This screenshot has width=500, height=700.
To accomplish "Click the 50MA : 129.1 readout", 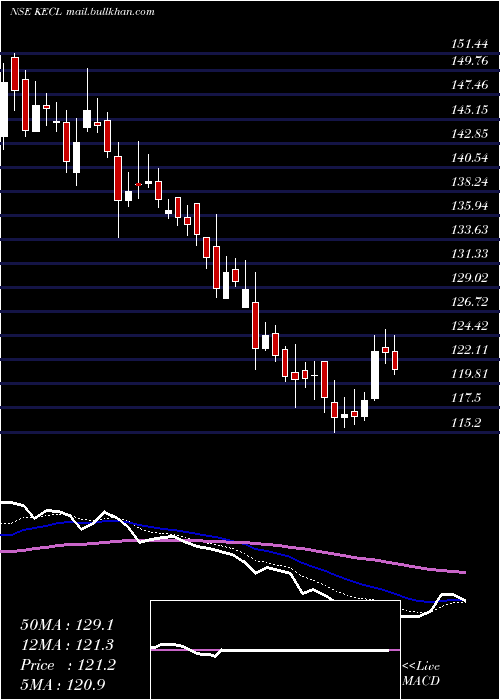I will pyautogui.click(x=67, y=625).
